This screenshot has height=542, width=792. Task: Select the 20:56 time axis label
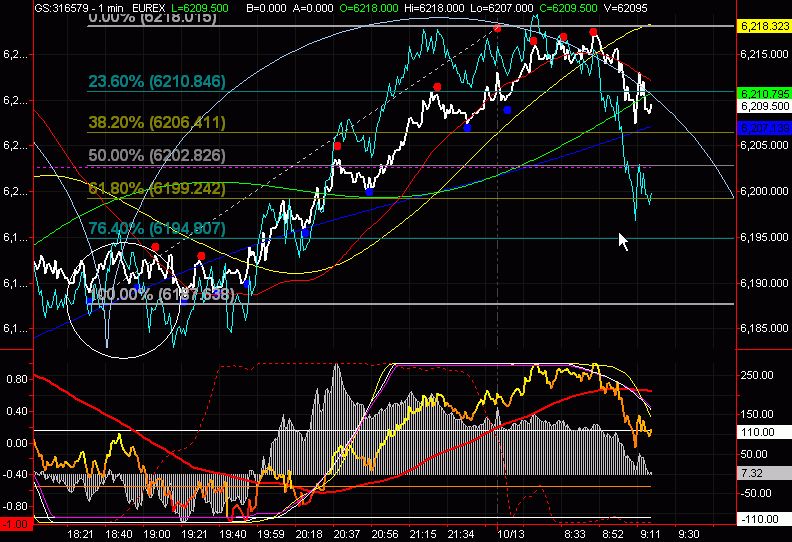coord(385,534)
